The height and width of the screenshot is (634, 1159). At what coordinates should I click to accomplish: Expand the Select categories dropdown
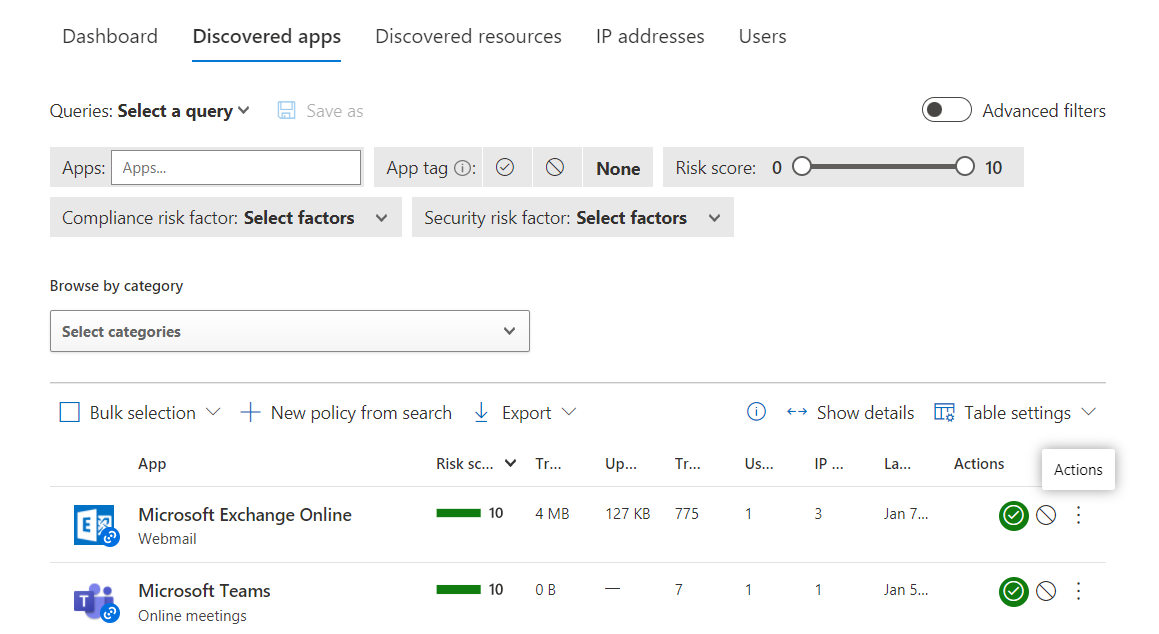coord(289,331)
